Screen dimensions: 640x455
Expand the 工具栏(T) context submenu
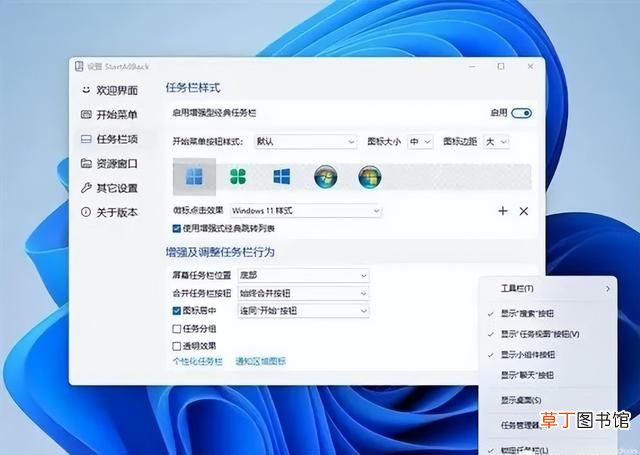tap(547, 289)
